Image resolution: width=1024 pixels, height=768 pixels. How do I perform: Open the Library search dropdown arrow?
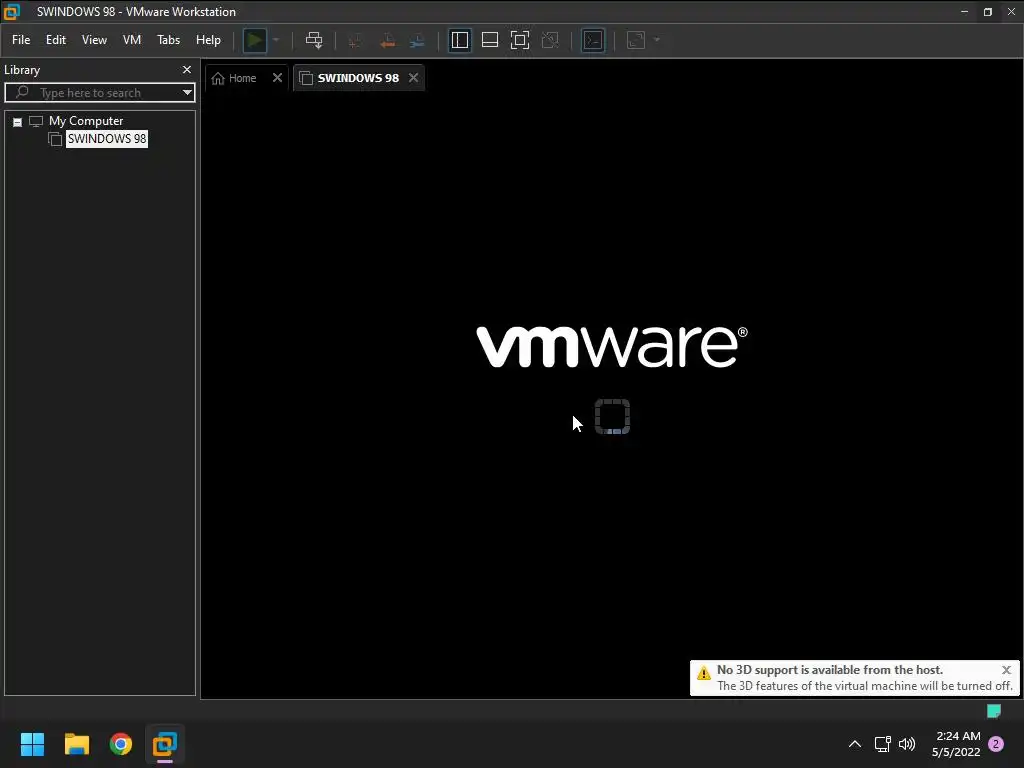click(x=187, y=93)
